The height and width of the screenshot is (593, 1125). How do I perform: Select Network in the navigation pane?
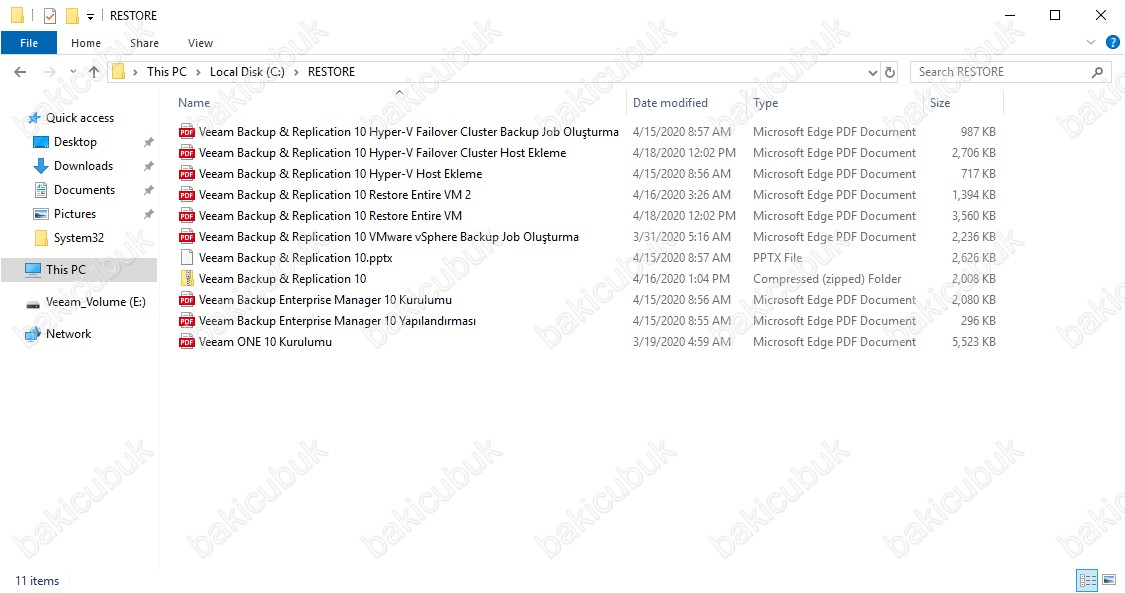tap(68, 333)
